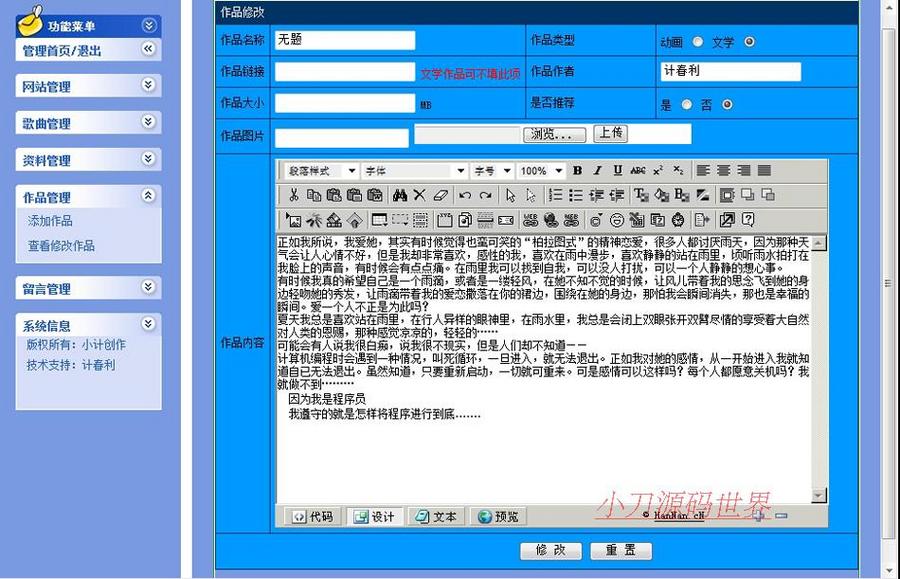Open the 字体 font family dropdown
The height and width of the screenshot is (579, 900).
click(x=461, y=171)
